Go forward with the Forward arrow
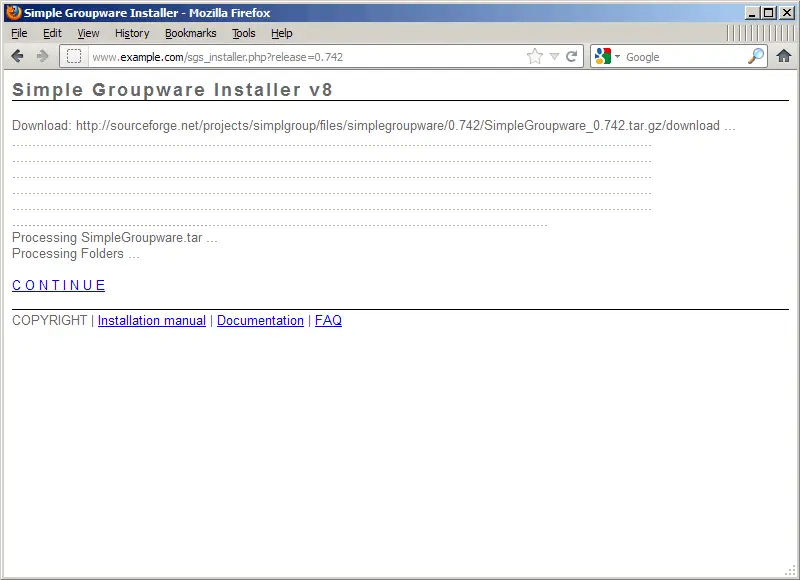 (x=42, y=56)
